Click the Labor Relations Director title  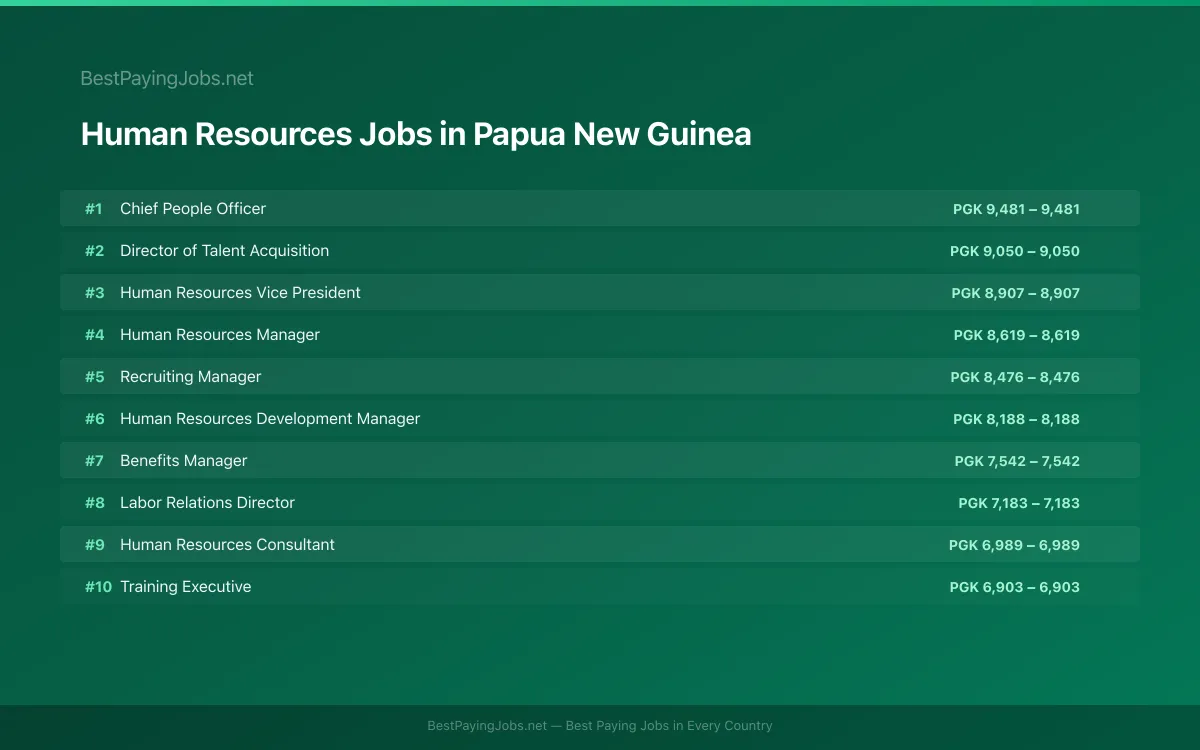207,503
